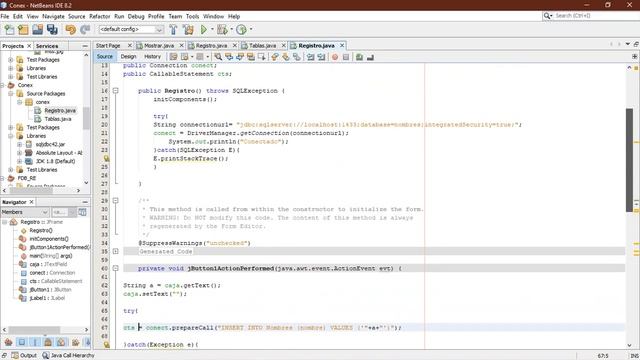The image size is (640, 360).
Task: Select the Source view button
Action: [x=104, y=57]
